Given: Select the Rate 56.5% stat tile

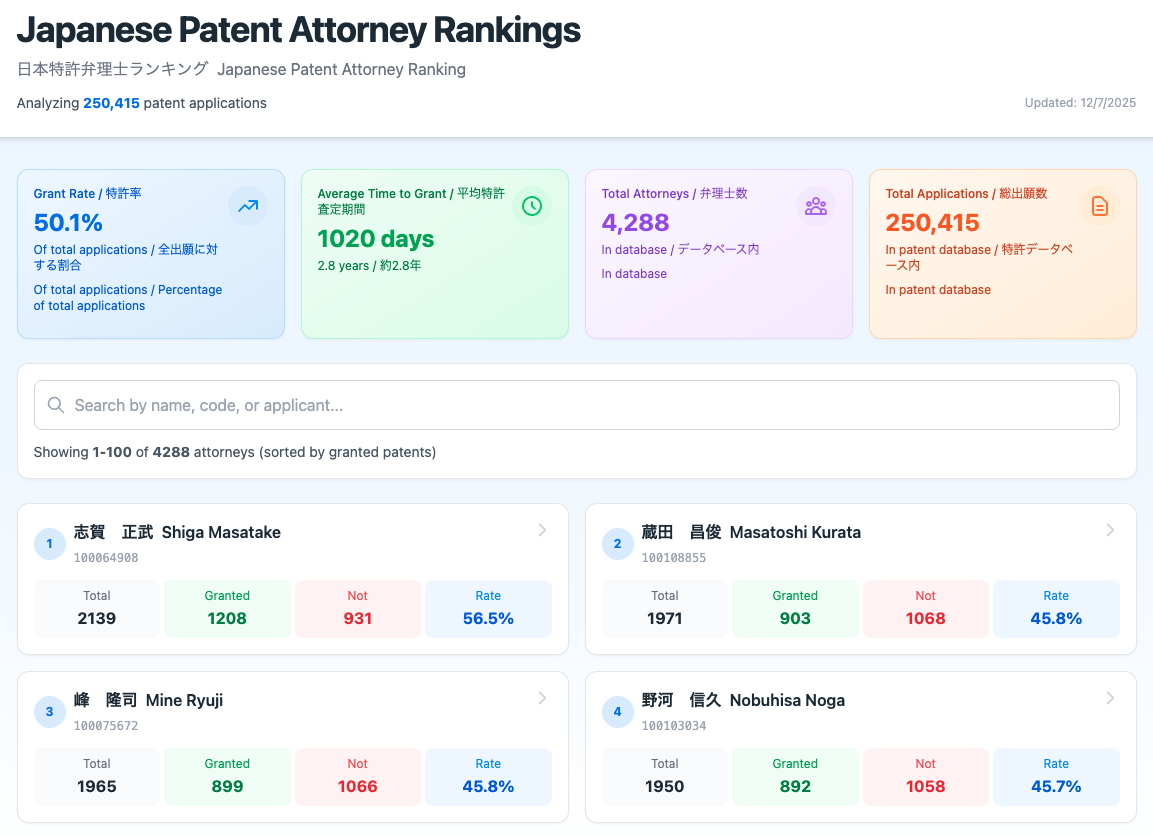Looking at the screenshot, I should click(x=488, y=608).
